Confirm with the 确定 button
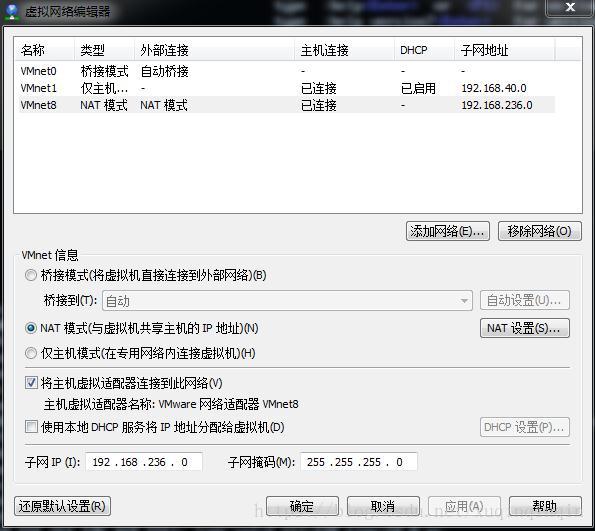 point(302,506)
